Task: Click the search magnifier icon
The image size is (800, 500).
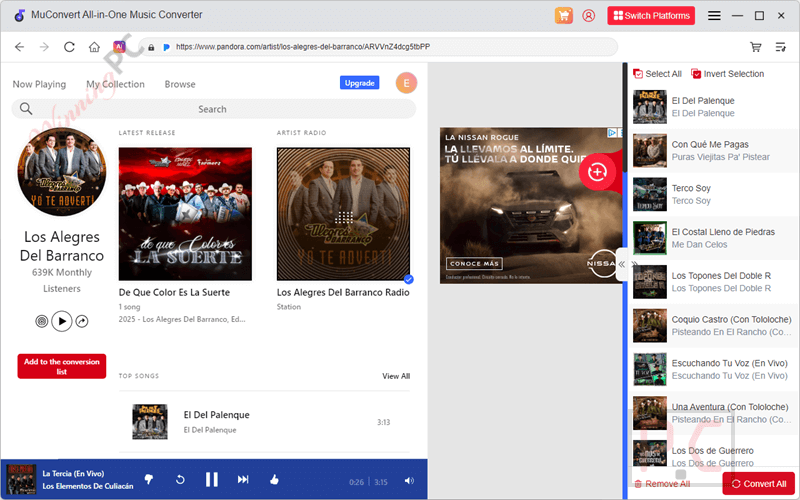Action: pyautogui.click(x=26, y=109)
